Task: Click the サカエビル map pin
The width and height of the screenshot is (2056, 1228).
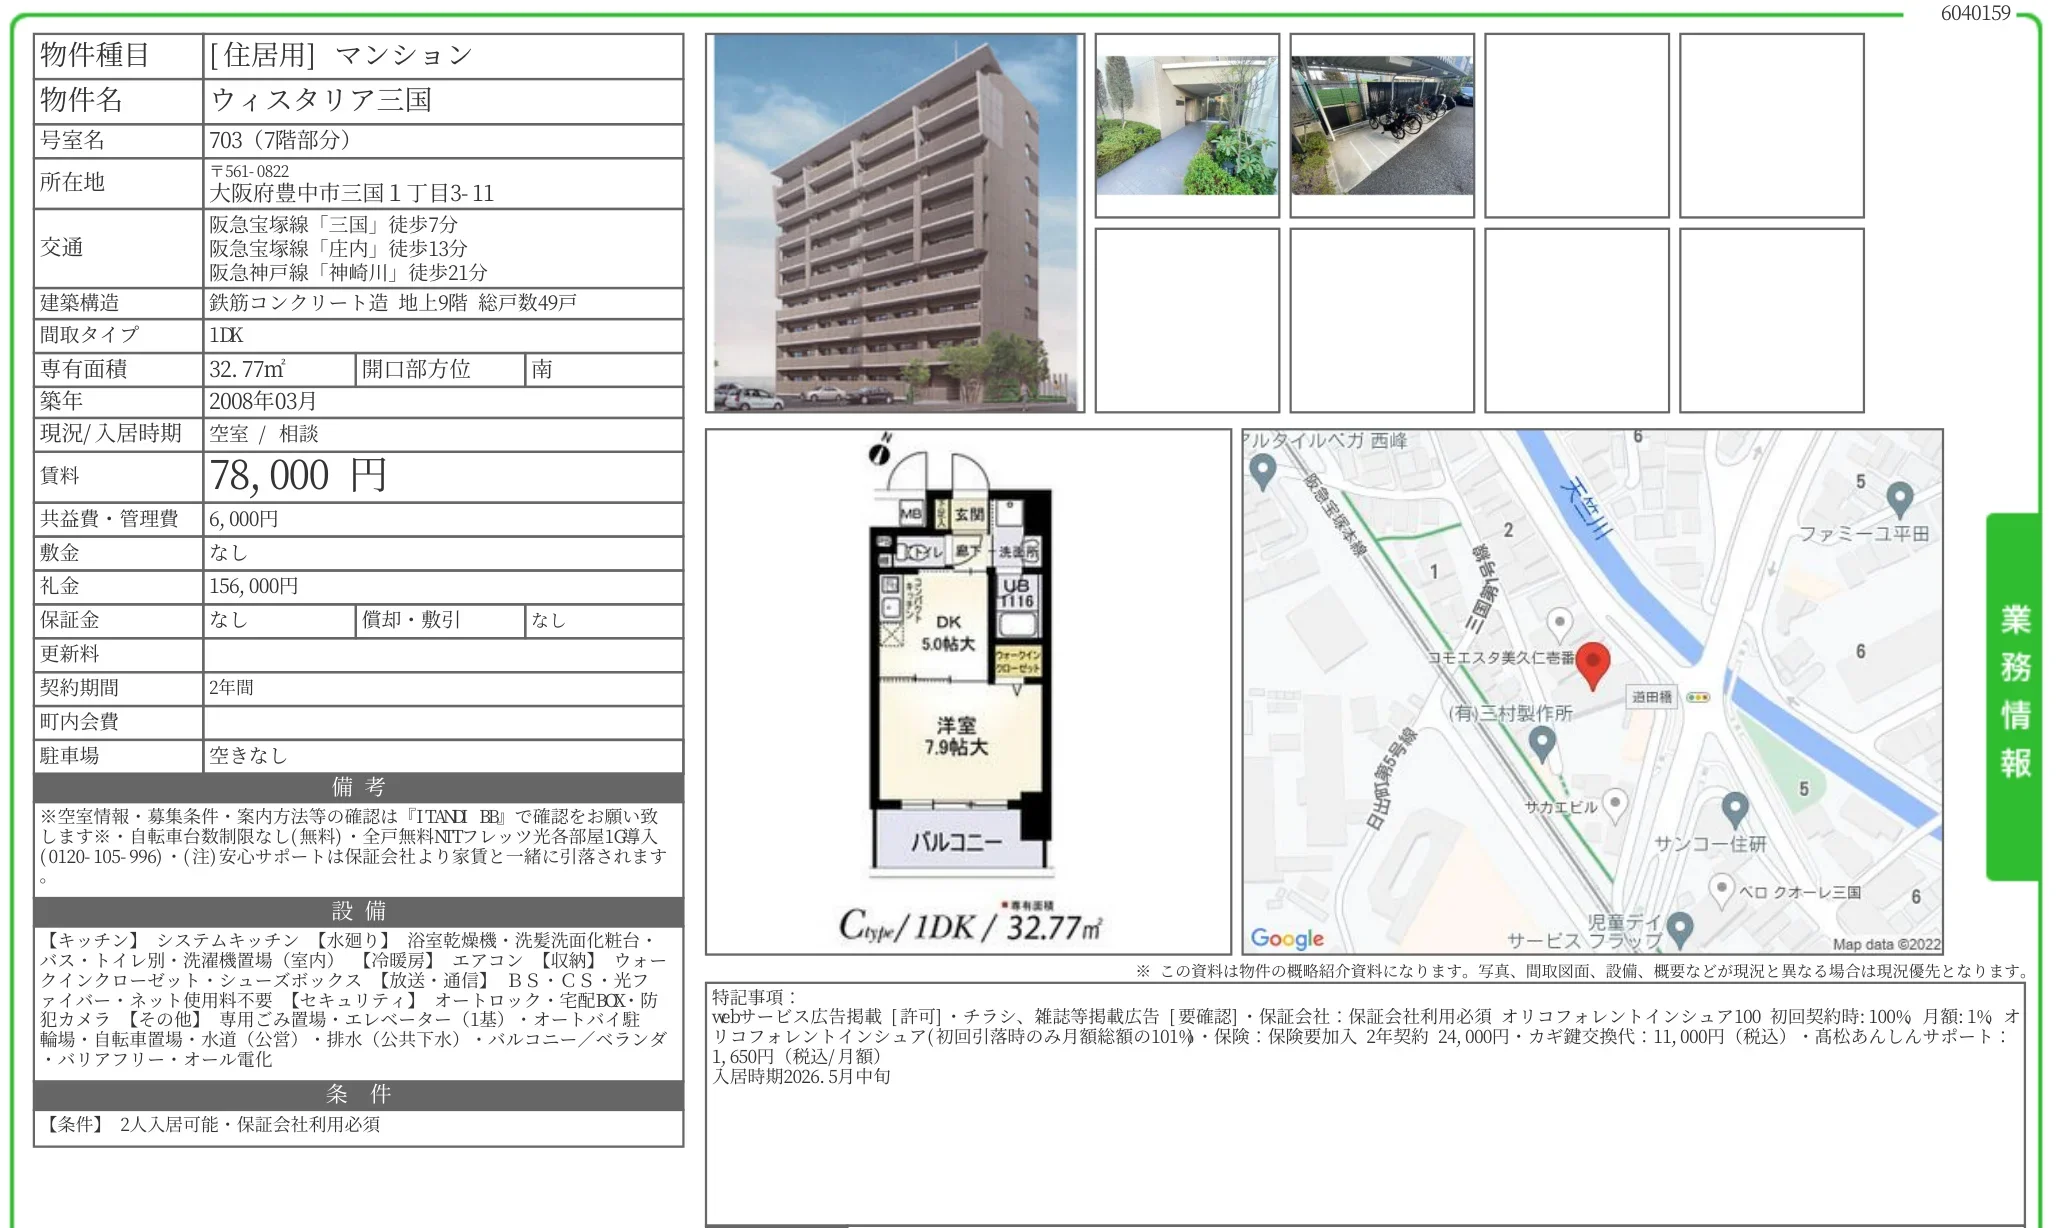Action: click(x=1615, y=803)
